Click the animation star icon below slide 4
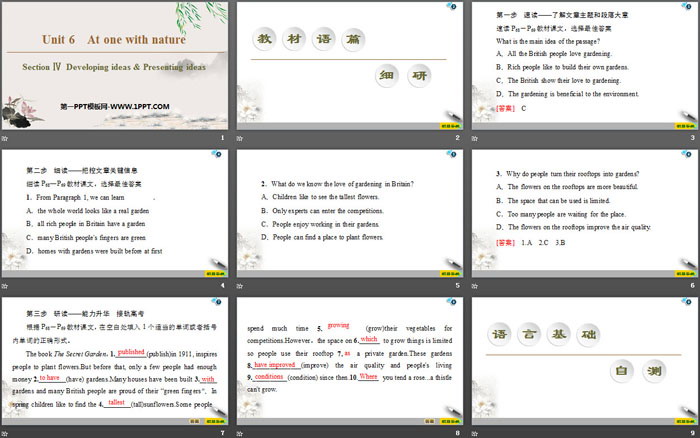Viewport: 700px width, 438px height. (6, 284)
